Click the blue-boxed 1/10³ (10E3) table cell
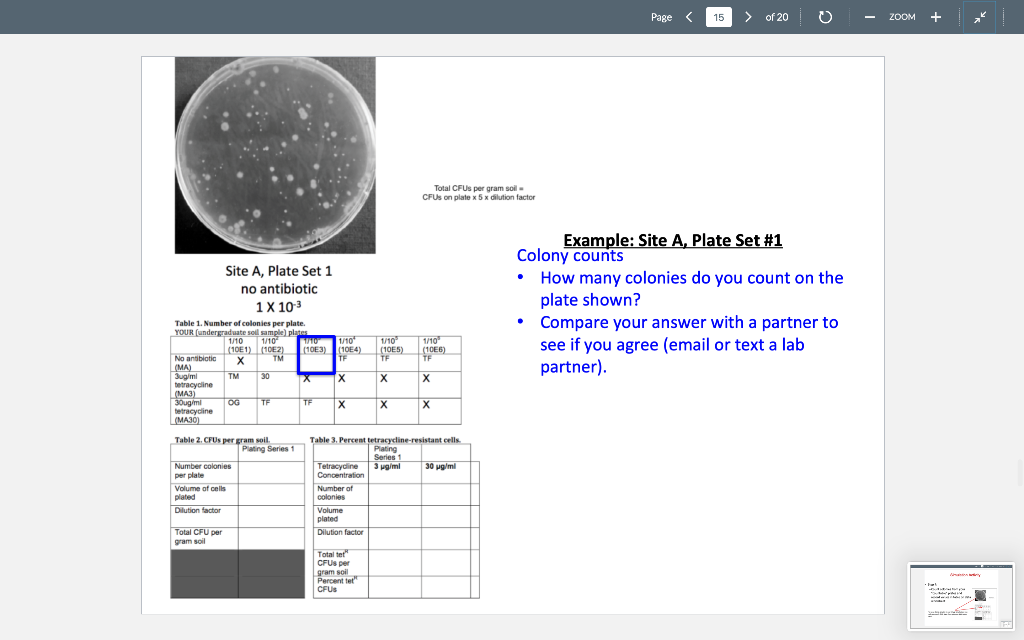Viewport: 1024px width, 640px height. (316, 356)
